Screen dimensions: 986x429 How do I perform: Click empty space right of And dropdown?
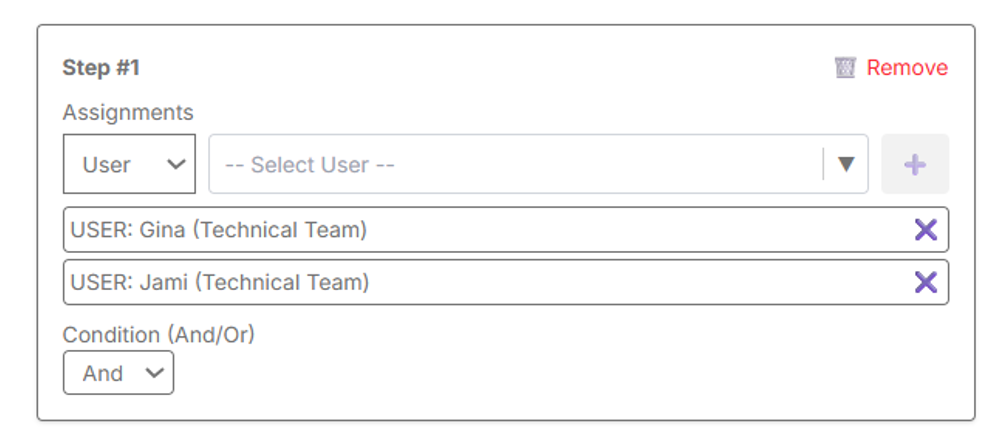tap(500, 373)
